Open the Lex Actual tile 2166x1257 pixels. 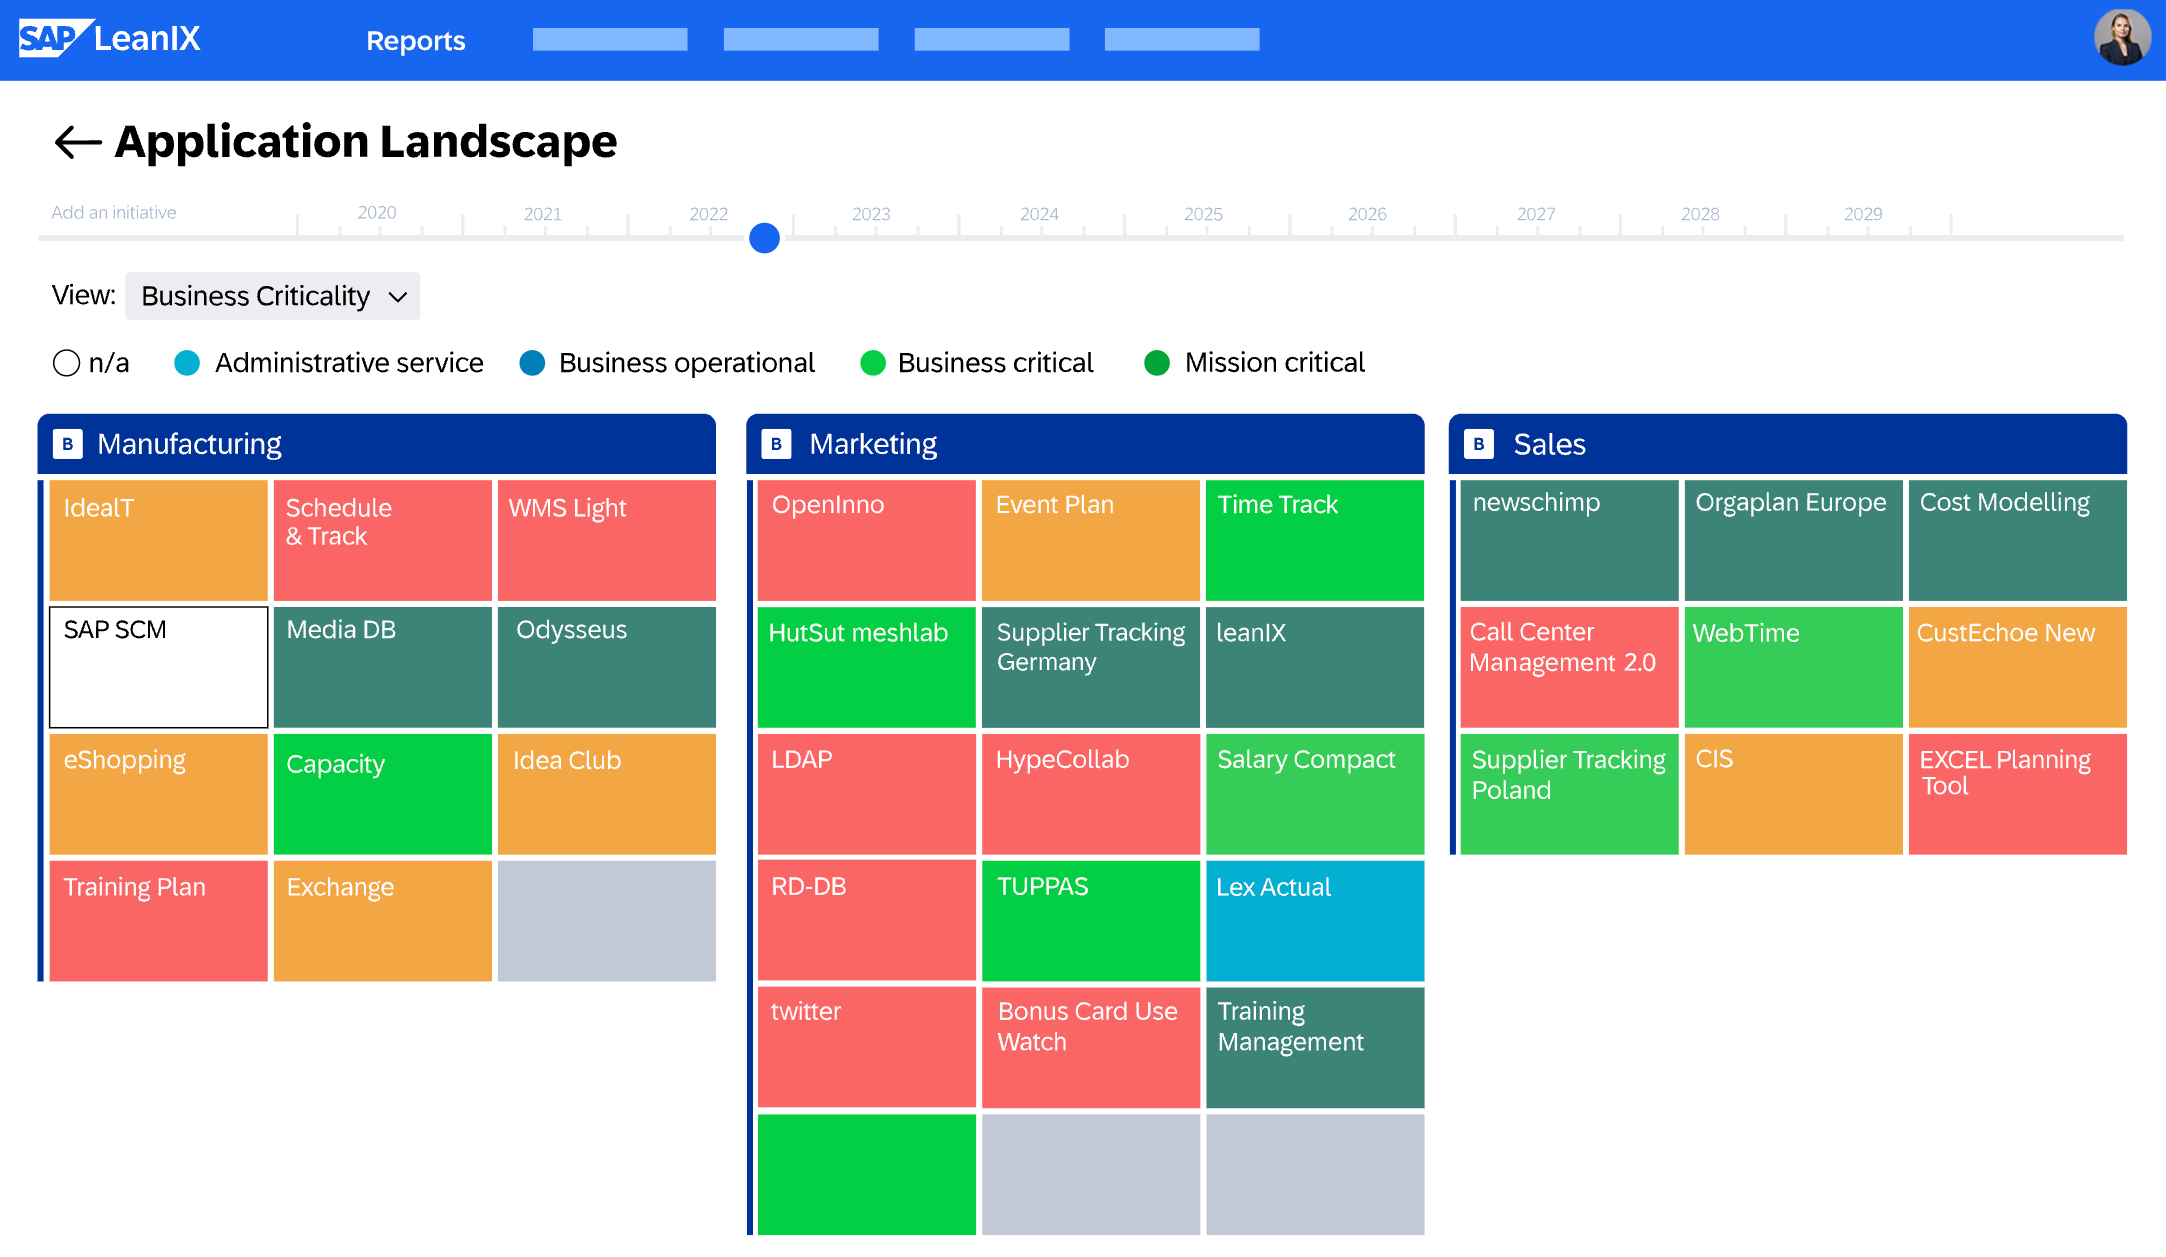(x=1314, y=921)
